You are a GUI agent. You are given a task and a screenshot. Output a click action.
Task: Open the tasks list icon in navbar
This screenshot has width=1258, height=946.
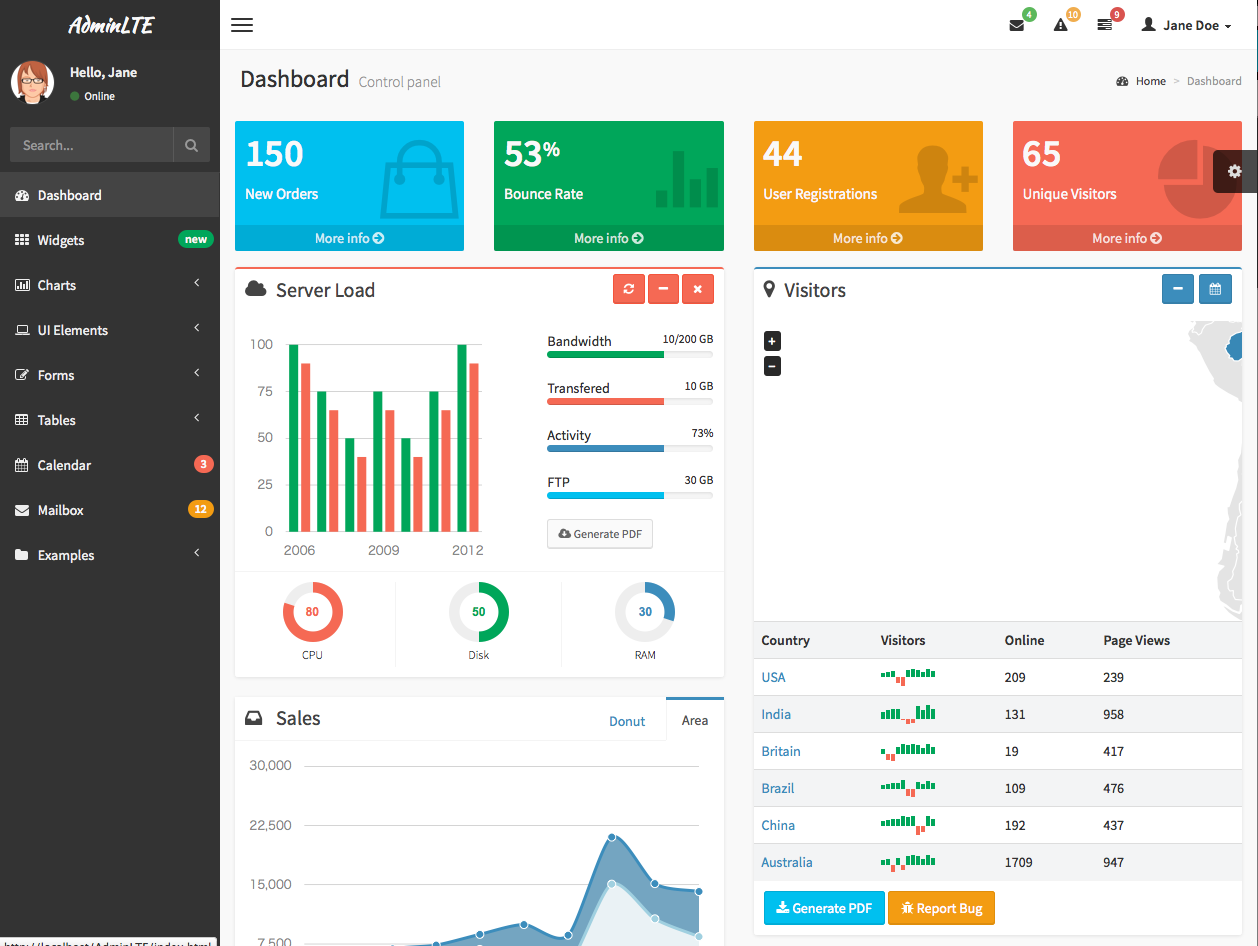[1105, 25]
